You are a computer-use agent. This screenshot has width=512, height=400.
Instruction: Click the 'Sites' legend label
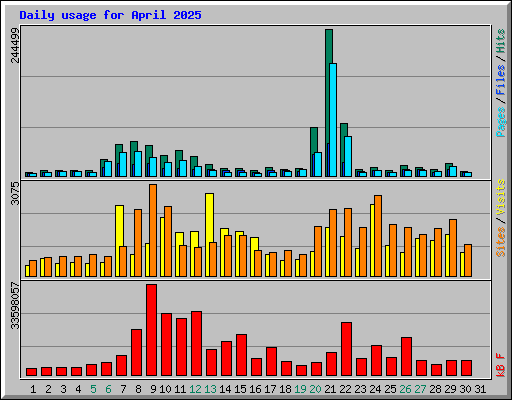[501, 242]
